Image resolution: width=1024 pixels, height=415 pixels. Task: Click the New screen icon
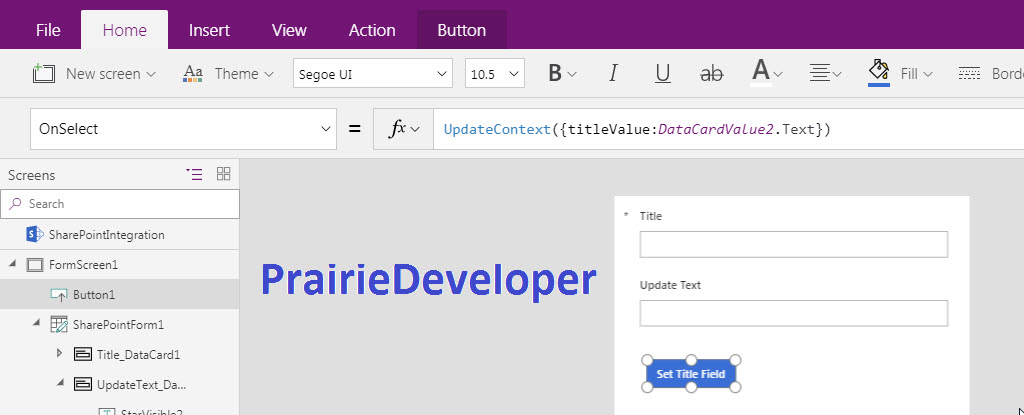44,73
